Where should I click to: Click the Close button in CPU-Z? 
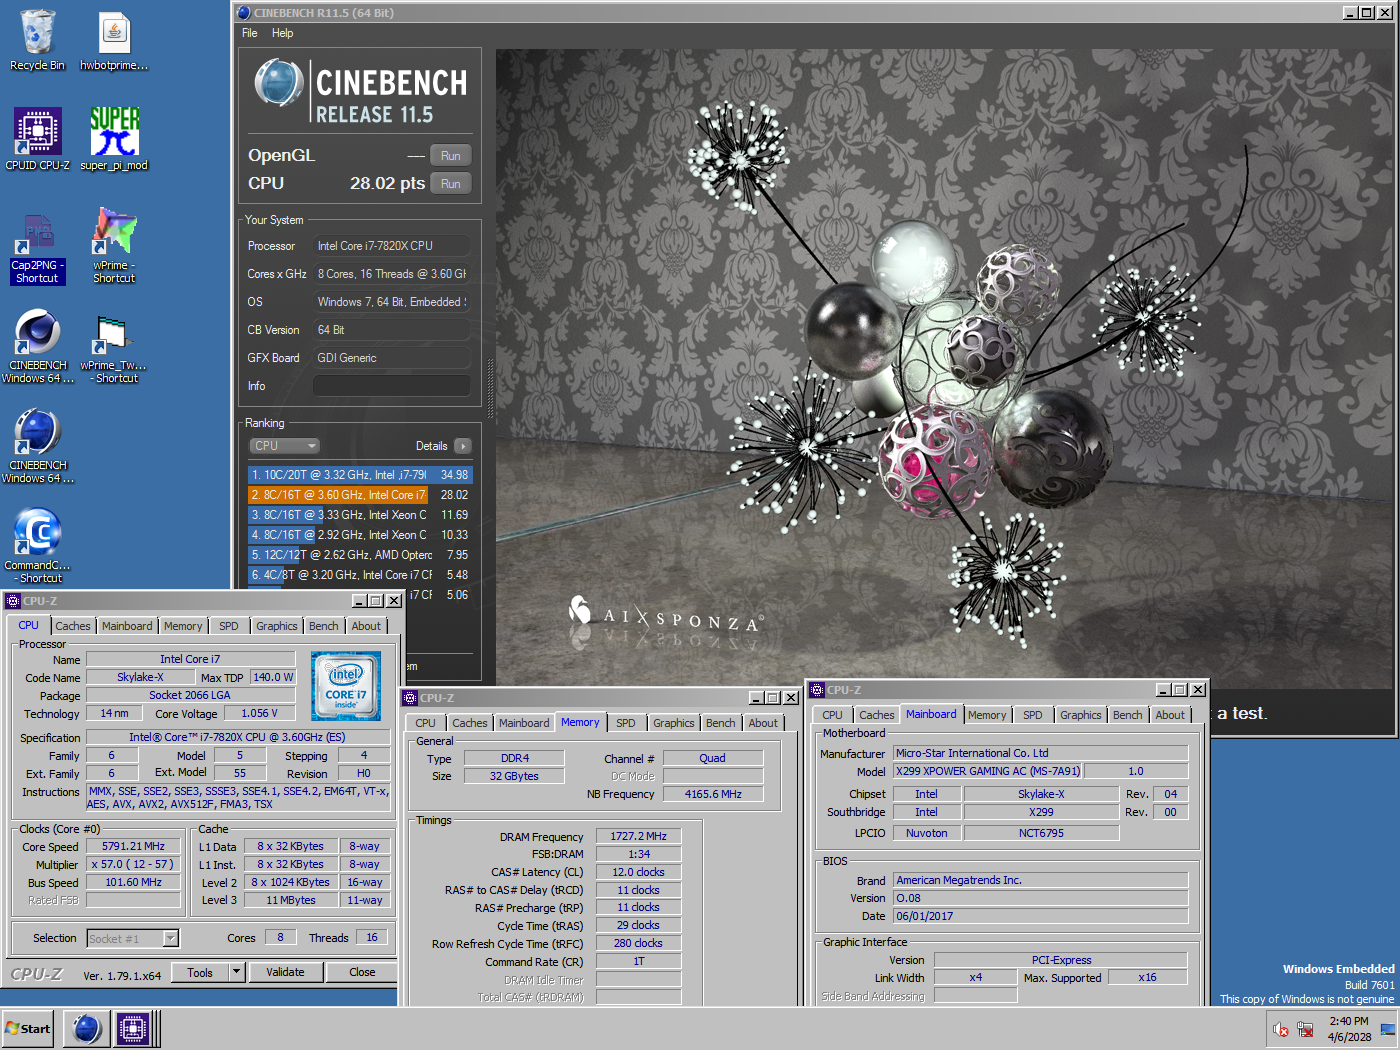click(362, 972)
